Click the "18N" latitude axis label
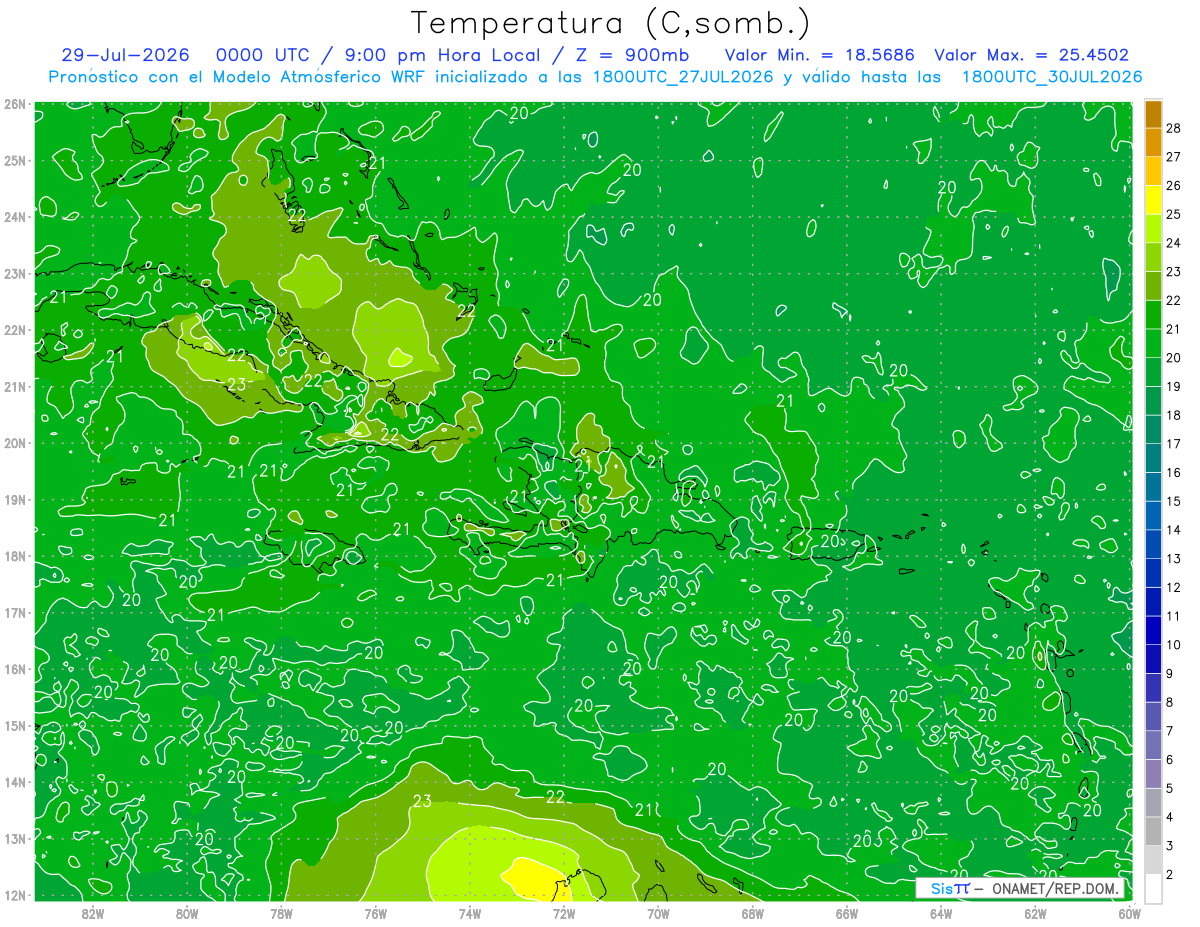 point(15,556)
